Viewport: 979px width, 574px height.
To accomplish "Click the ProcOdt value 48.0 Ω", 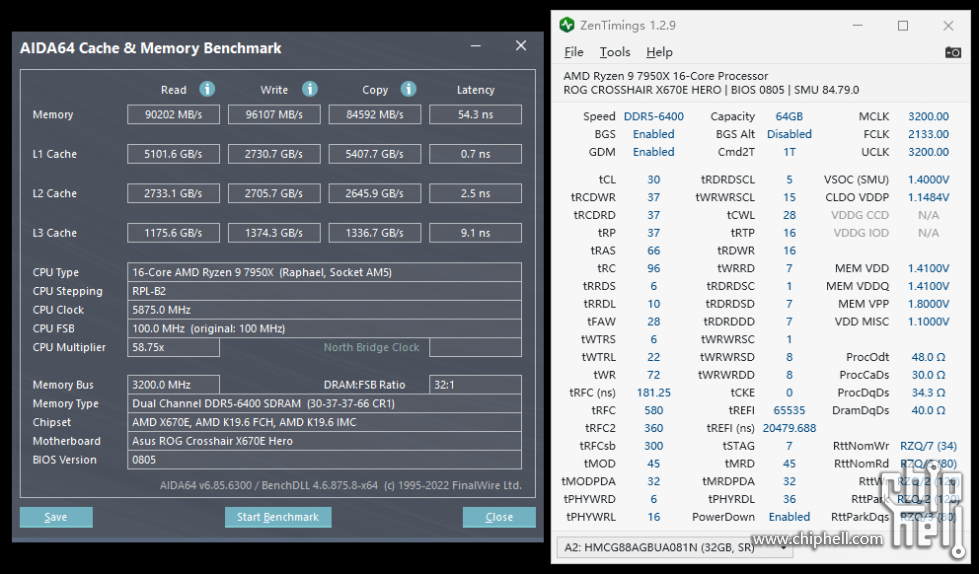I will pos(928,357).
